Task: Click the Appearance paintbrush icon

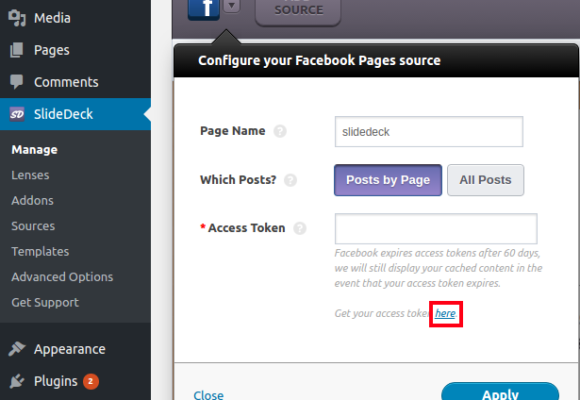Action: coord(17,349)
